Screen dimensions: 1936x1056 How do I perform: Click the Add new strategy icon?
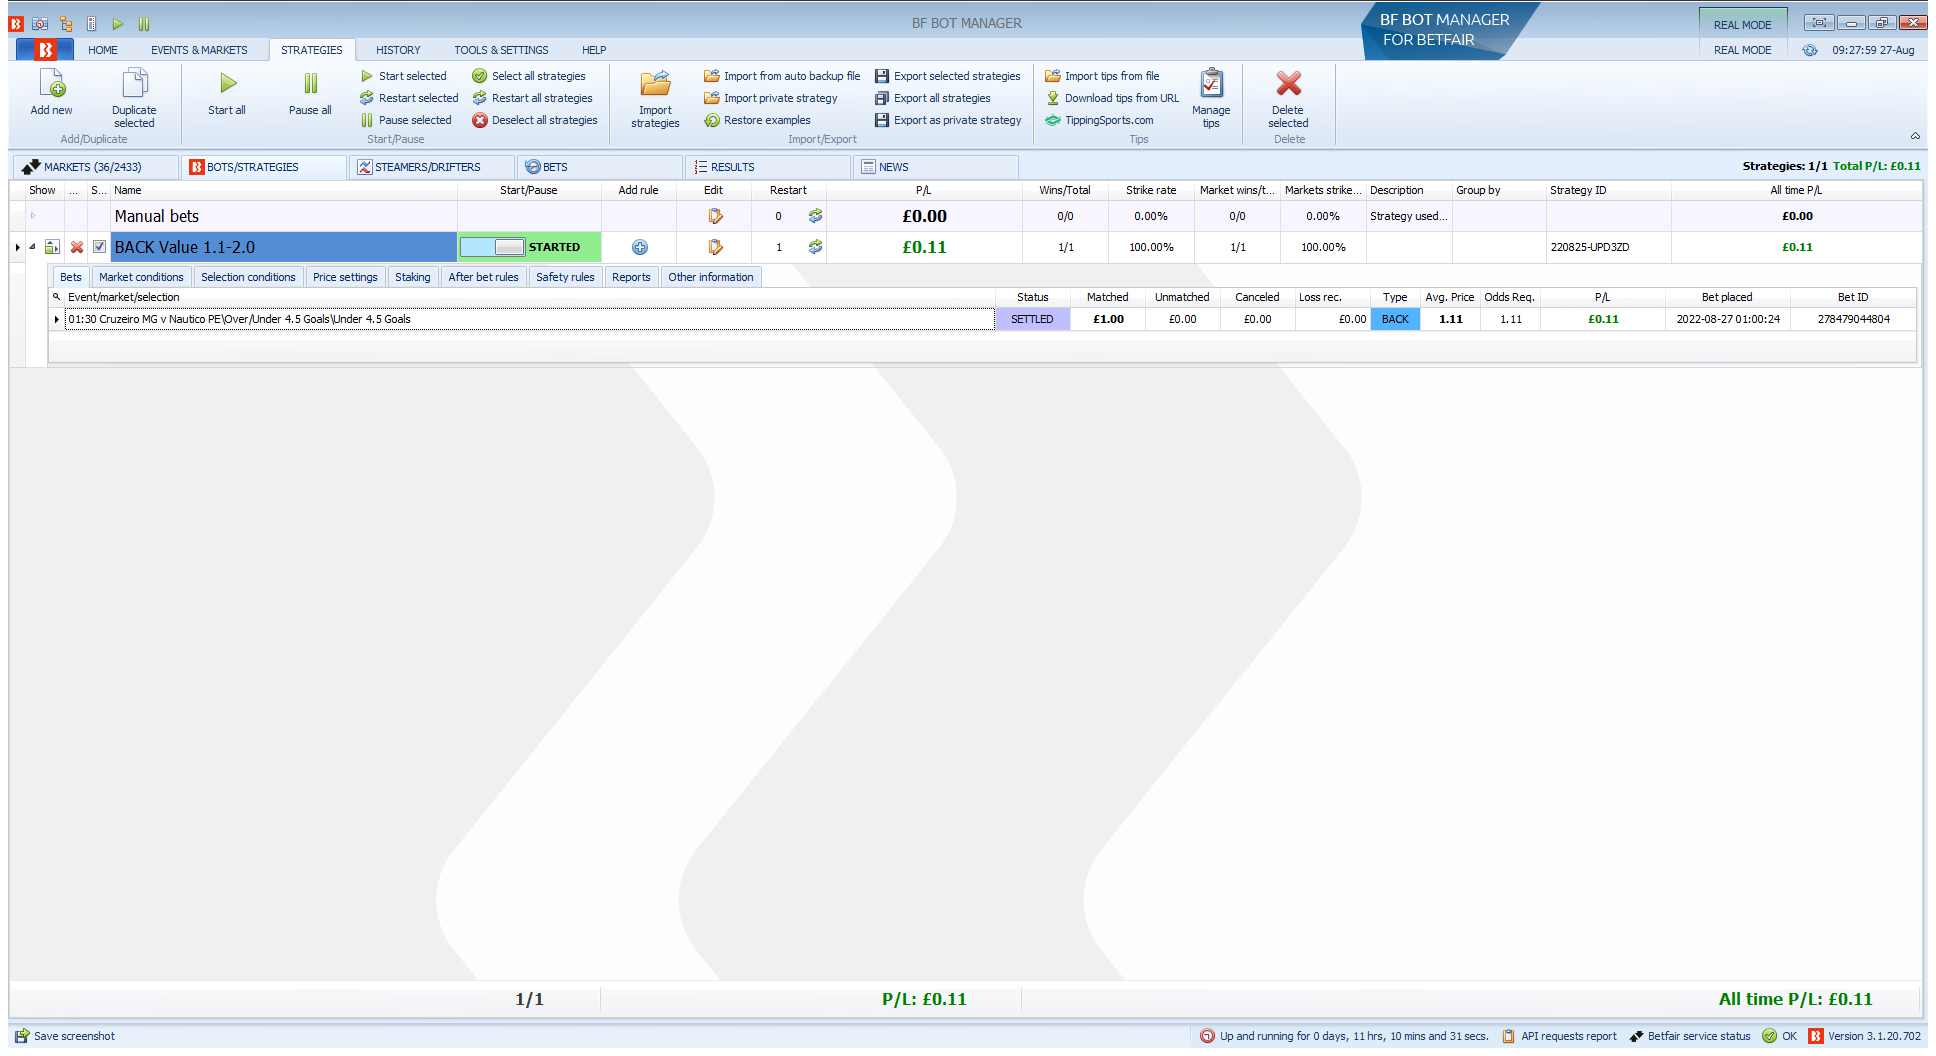tap(52, 84)
